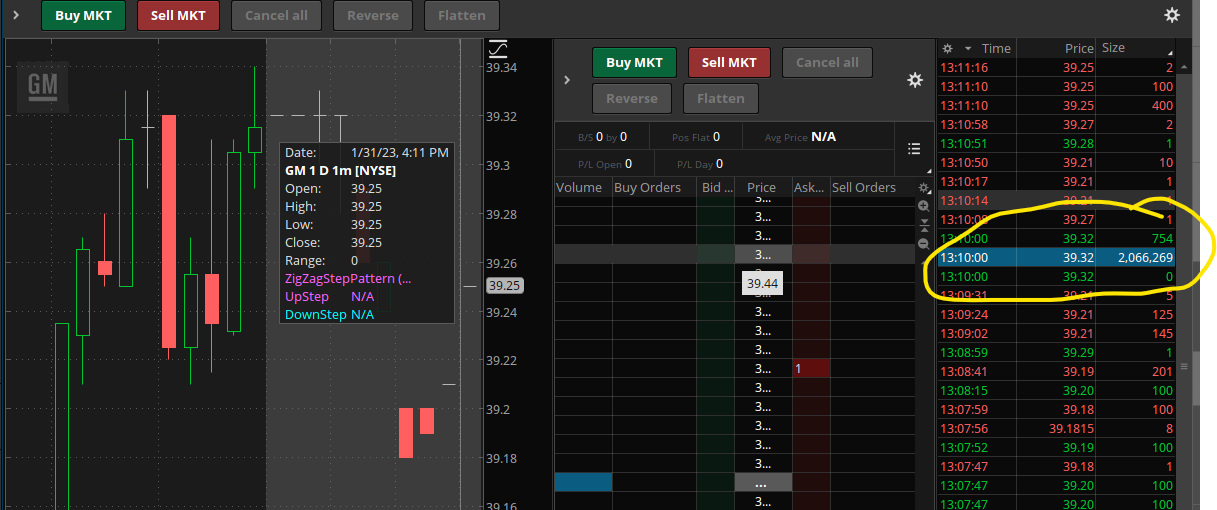The height and width of the screenshot is (510, 1217).
Task: Open Active Trader panel gear settings
Action: pos(914,80)
